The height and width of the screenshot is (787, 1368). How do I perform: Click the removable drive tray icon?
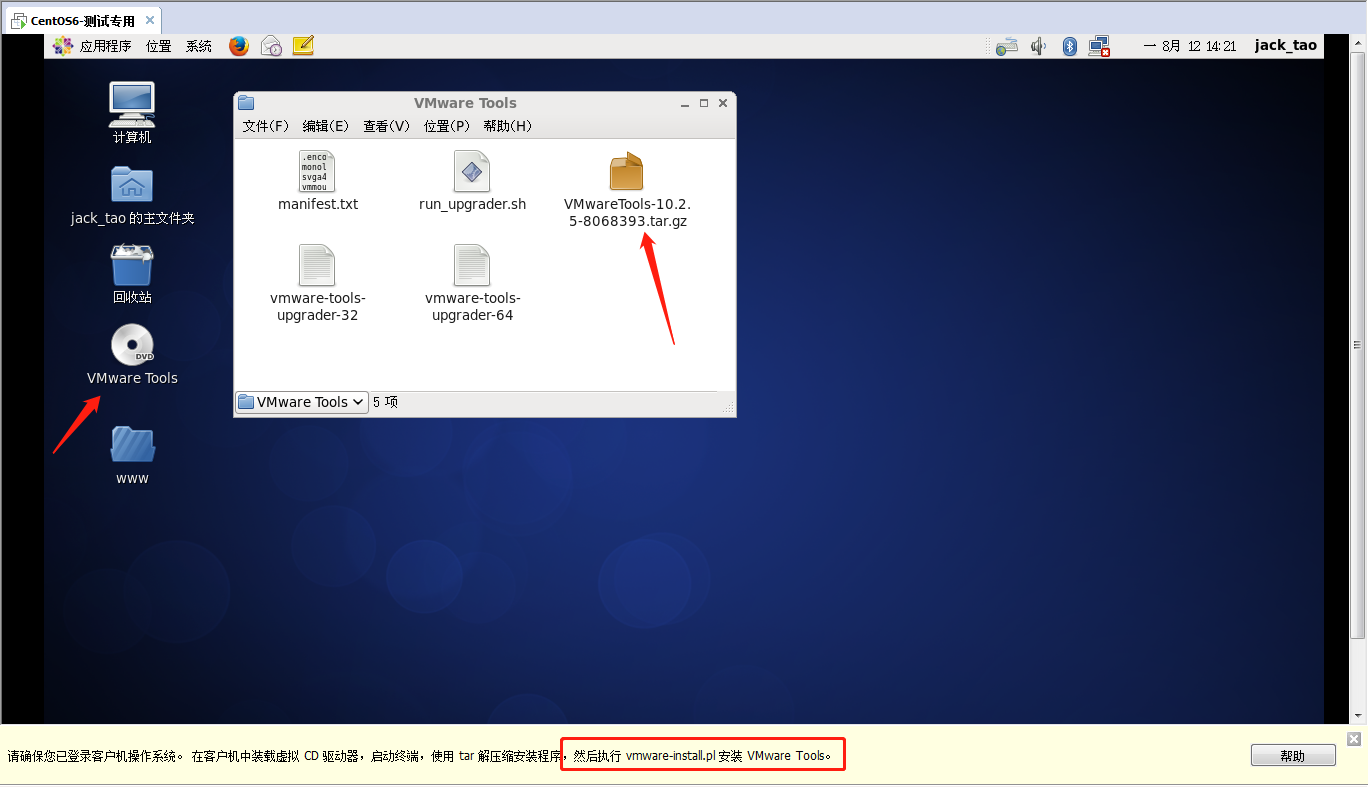(1007, 46)
